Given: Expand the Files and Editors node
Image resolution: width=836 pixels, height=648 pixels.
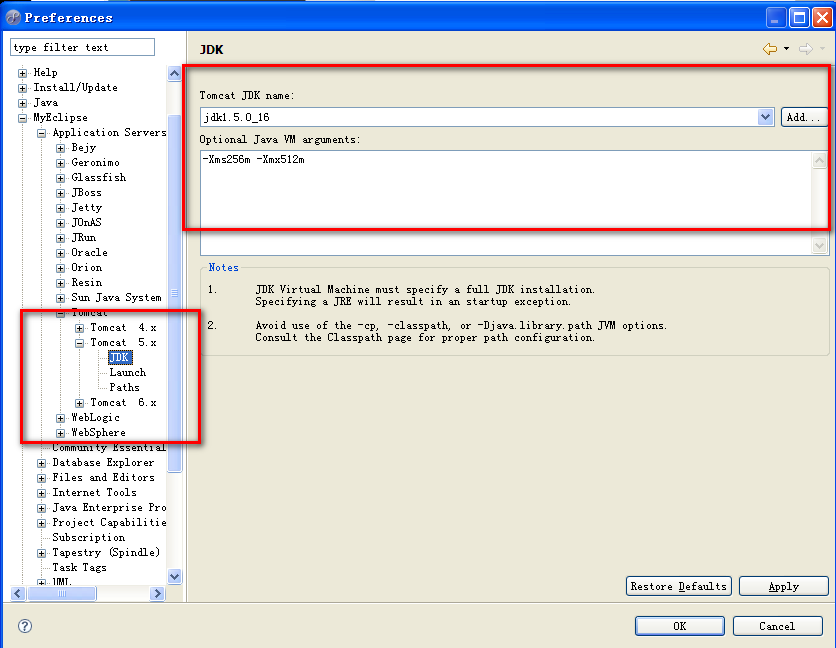Looking at the screenshot, I should click(42, 478).
